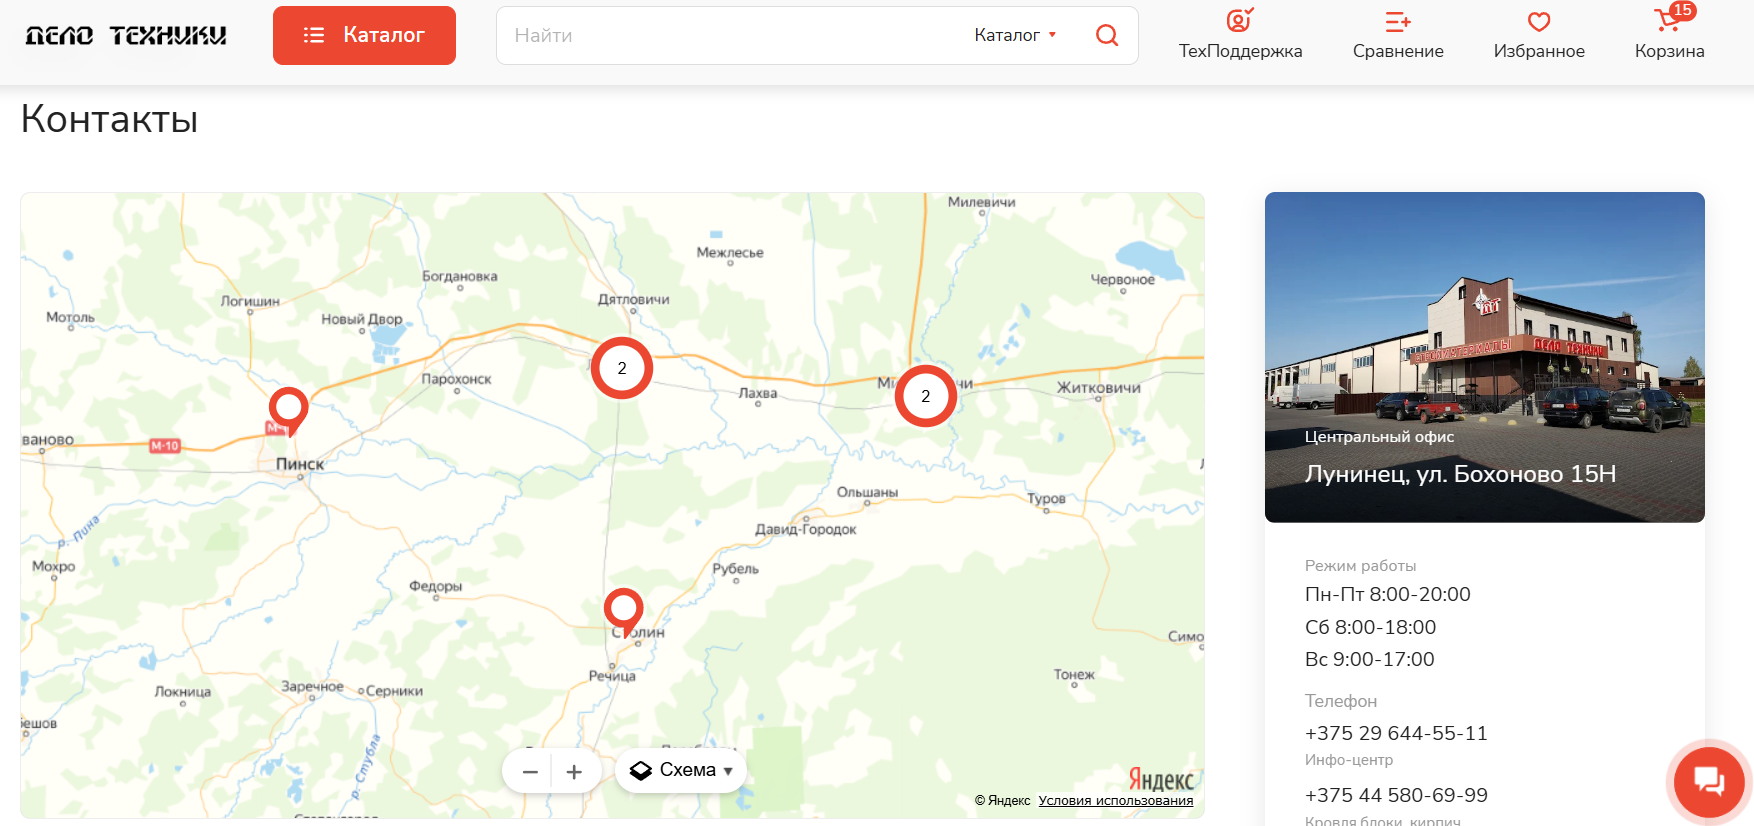Viewport: 1754px width, 826px height.
Task: Click the Давид-Городок label on map
Action: pyautogui.click(x=806, y=529)
